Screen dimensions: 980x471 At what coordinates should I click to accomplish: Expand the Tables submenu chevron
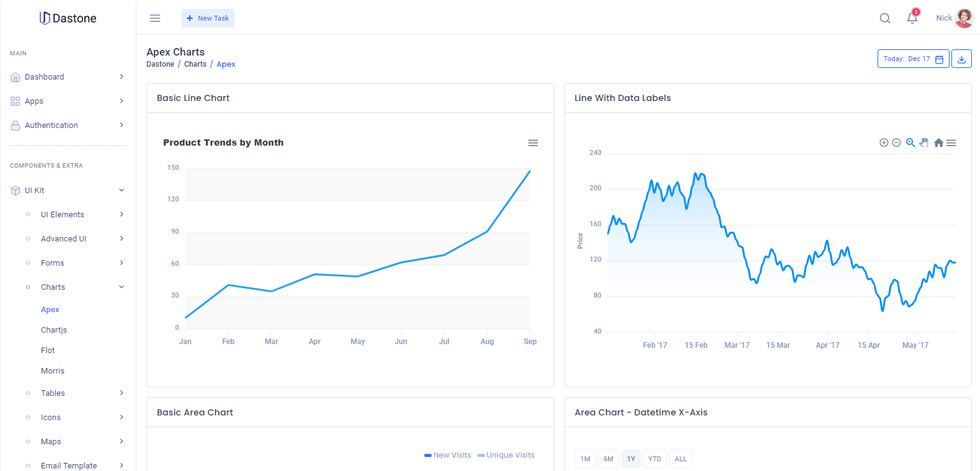click(x=121, y=394)
